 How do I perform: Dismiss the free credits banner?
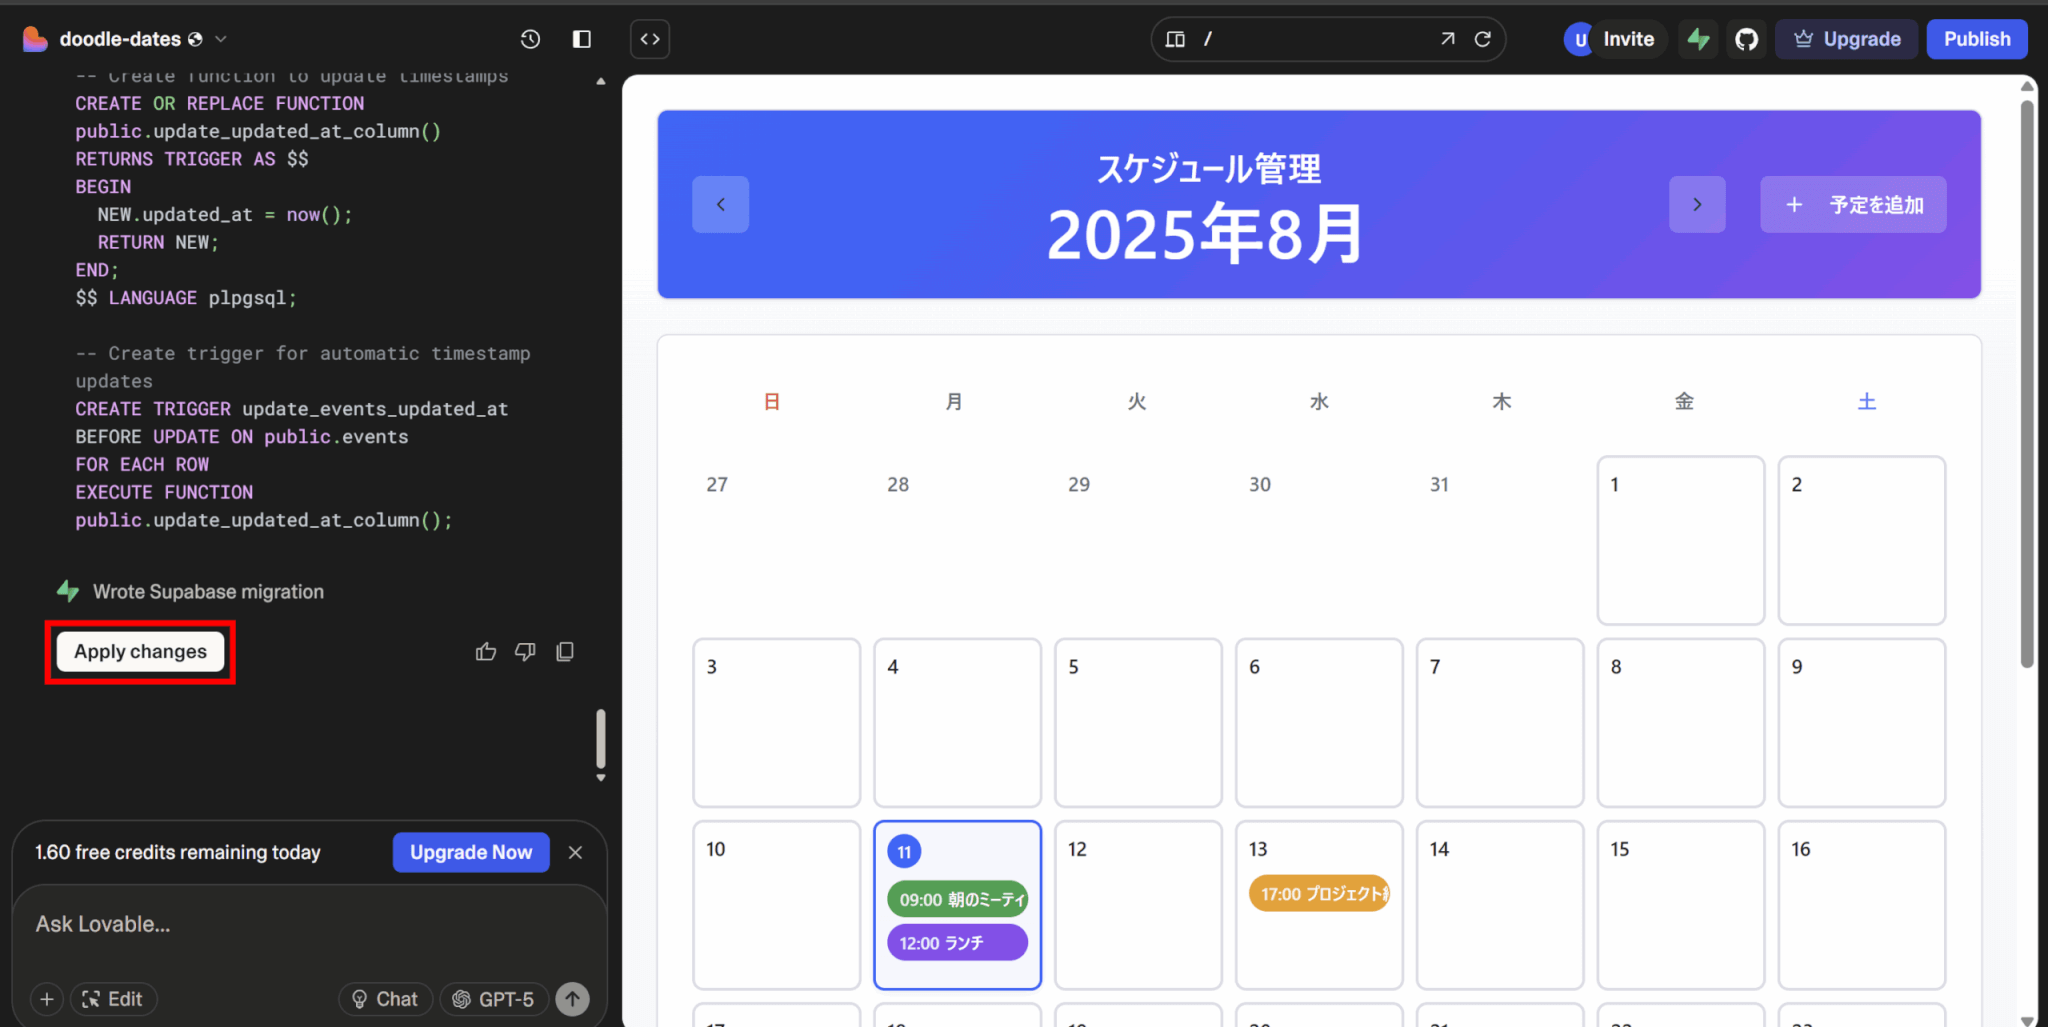coord(575,852)
